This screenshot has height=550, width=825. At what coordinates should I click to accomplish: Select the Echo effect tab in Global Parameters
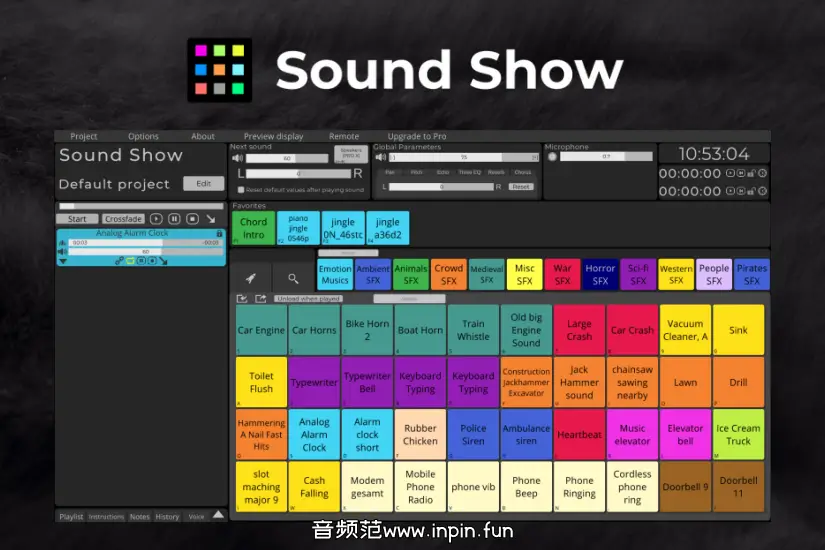tap(443, 172)
